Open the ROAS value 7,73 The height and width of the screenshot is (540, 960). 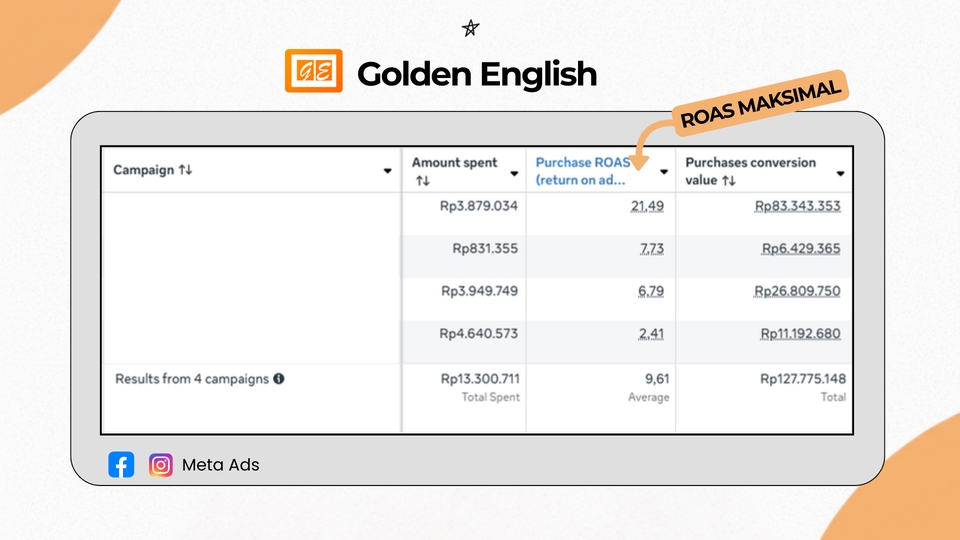[x=651, y=249]
